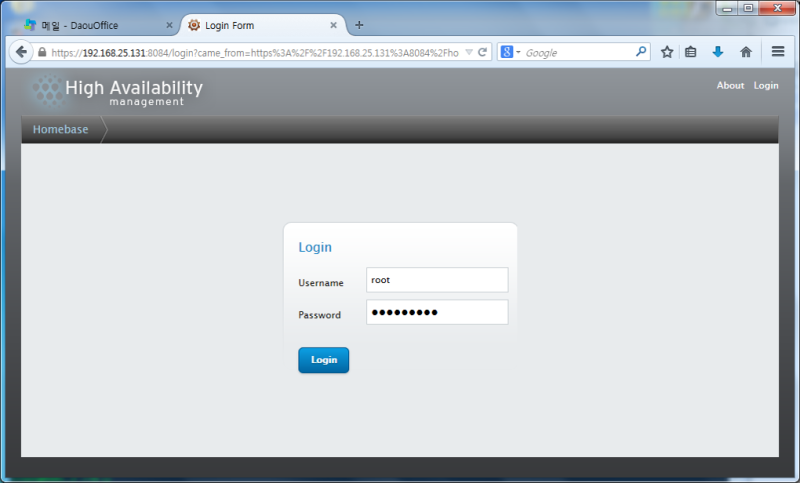Screen dimensions: 800x483
Task: Click the Password input field
Action: (437, 312)
